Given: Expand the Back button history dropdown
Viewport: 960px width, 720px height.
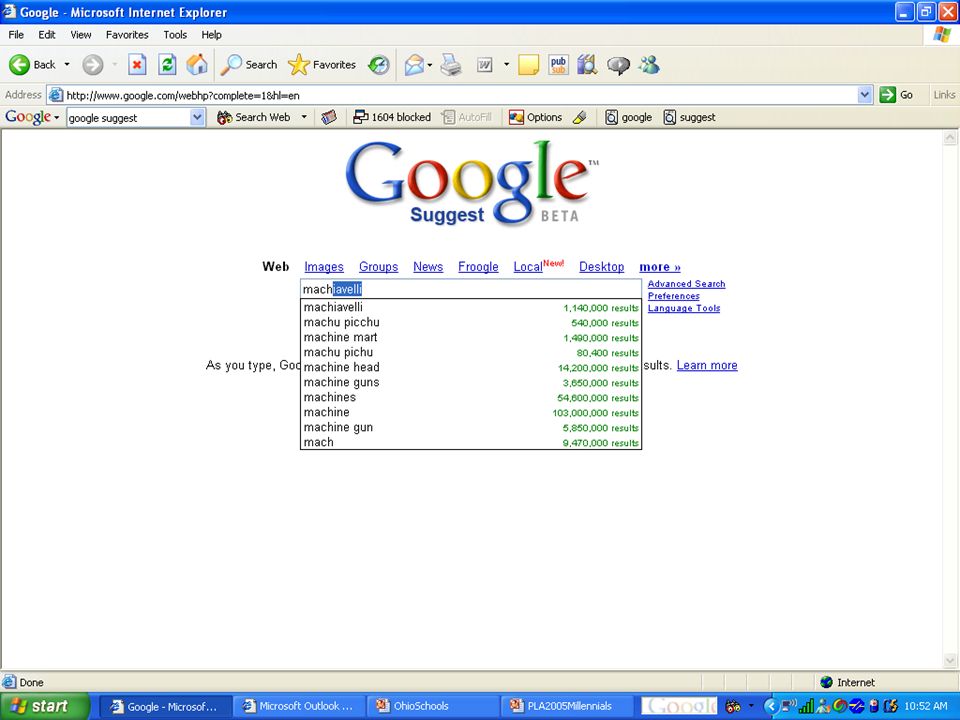Looking at the screenshot, I should pos(67,64).
